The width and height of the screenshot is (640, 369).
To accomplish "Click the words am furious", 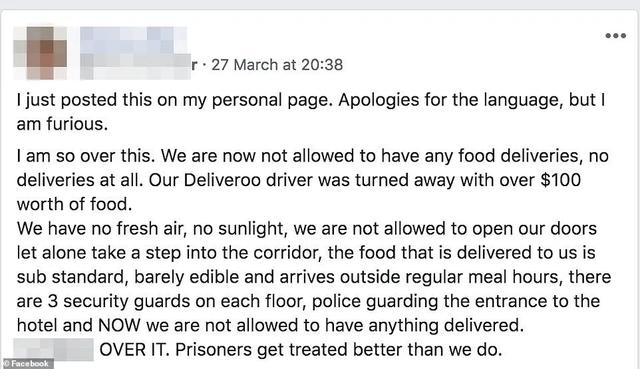I will click(62, 124).
